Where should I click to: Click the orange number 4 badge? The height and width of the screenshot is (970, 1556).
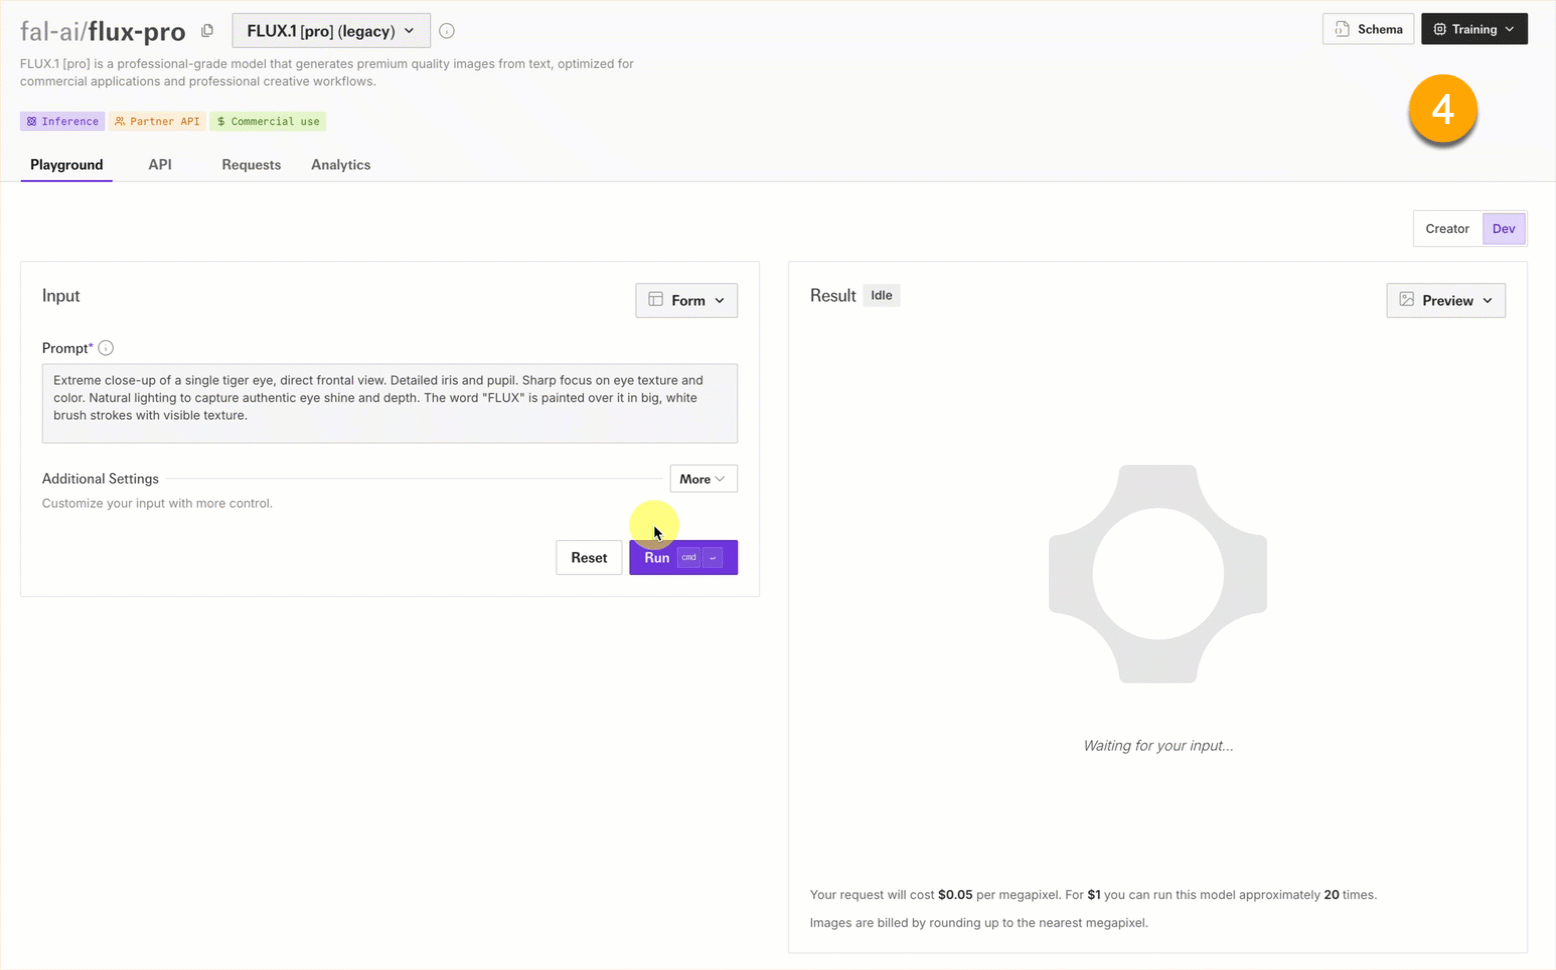1442,110
